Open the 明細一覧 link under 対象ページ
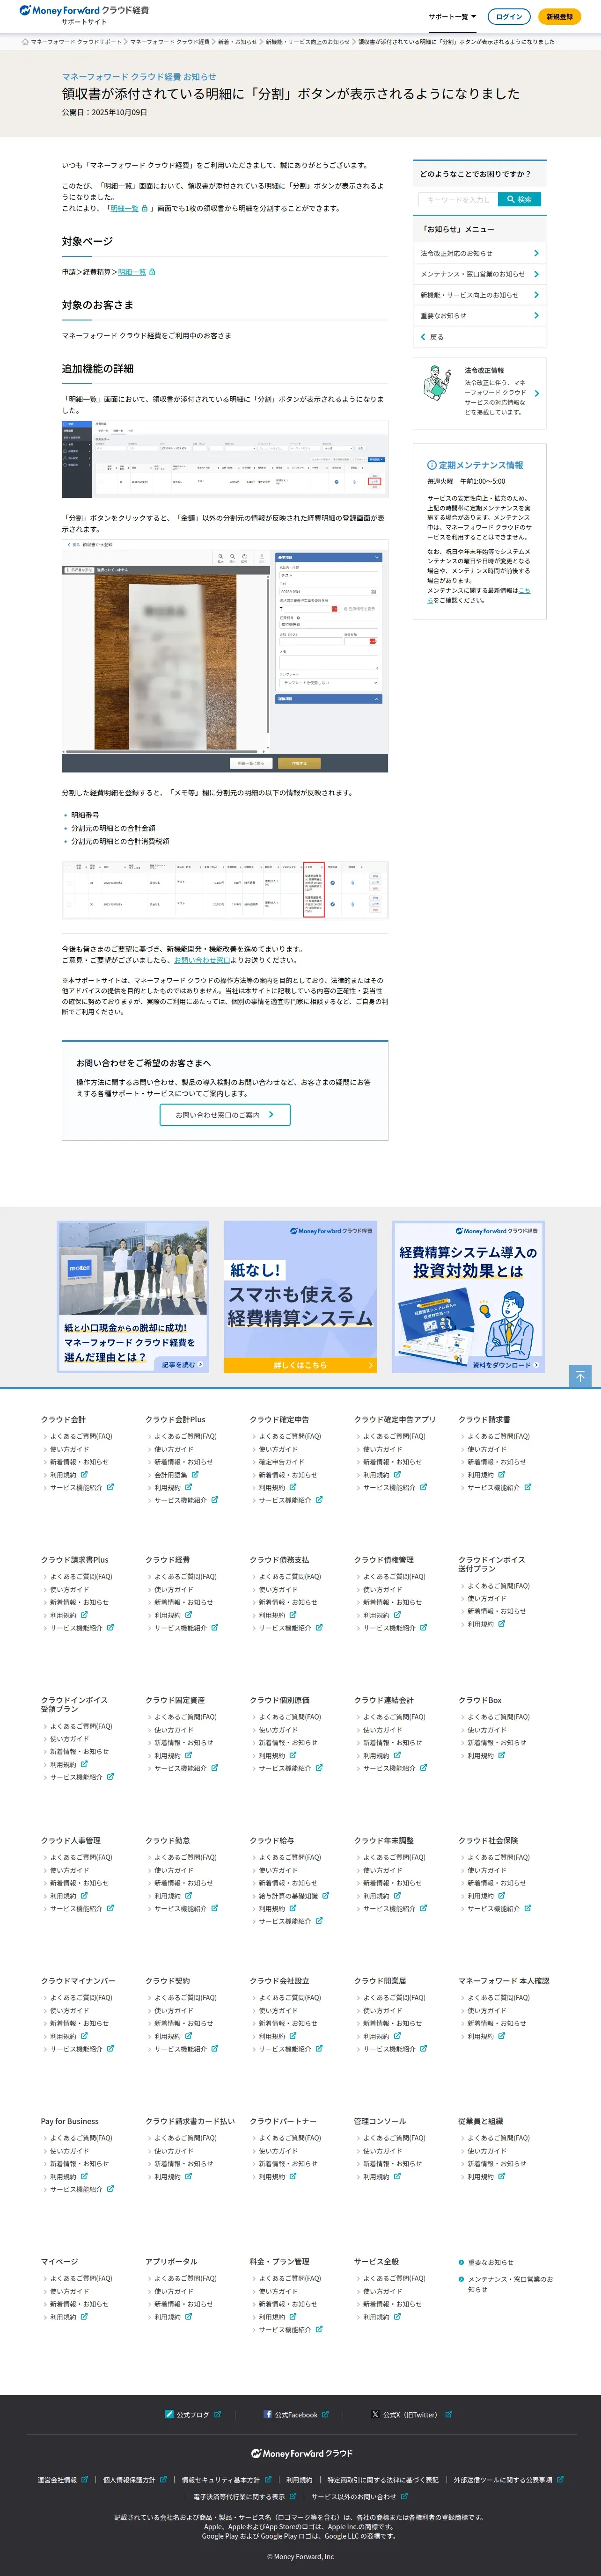The width and height of the screenshot is (601, 2576). (131, 272)
